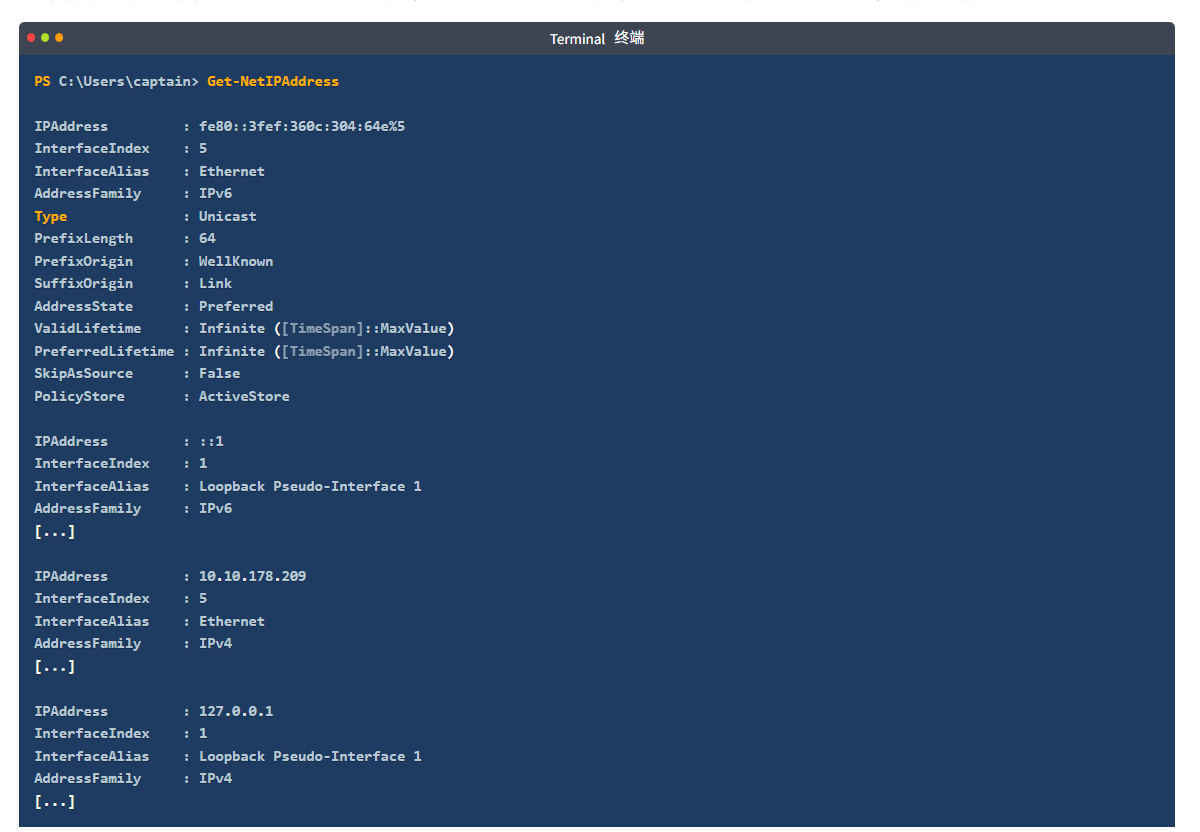Click the 'PS C:\Users\captain>' prompt

pyautogui.click(x=117, y=81)
